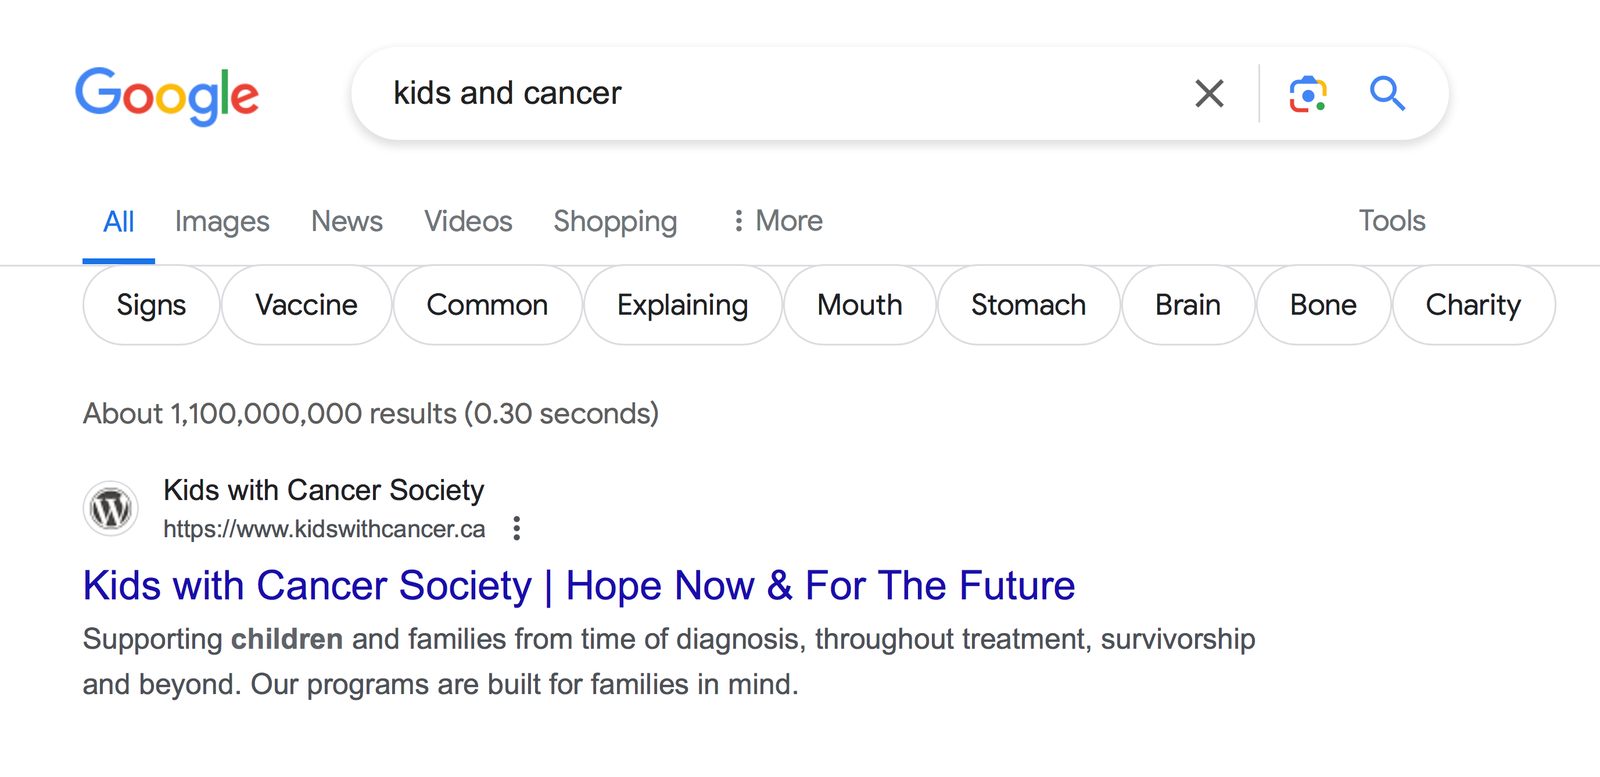Click the Kids with Cancer Society favicon
The height and width of the screenshot is (777, 1600).
click(x=111, y=508)
